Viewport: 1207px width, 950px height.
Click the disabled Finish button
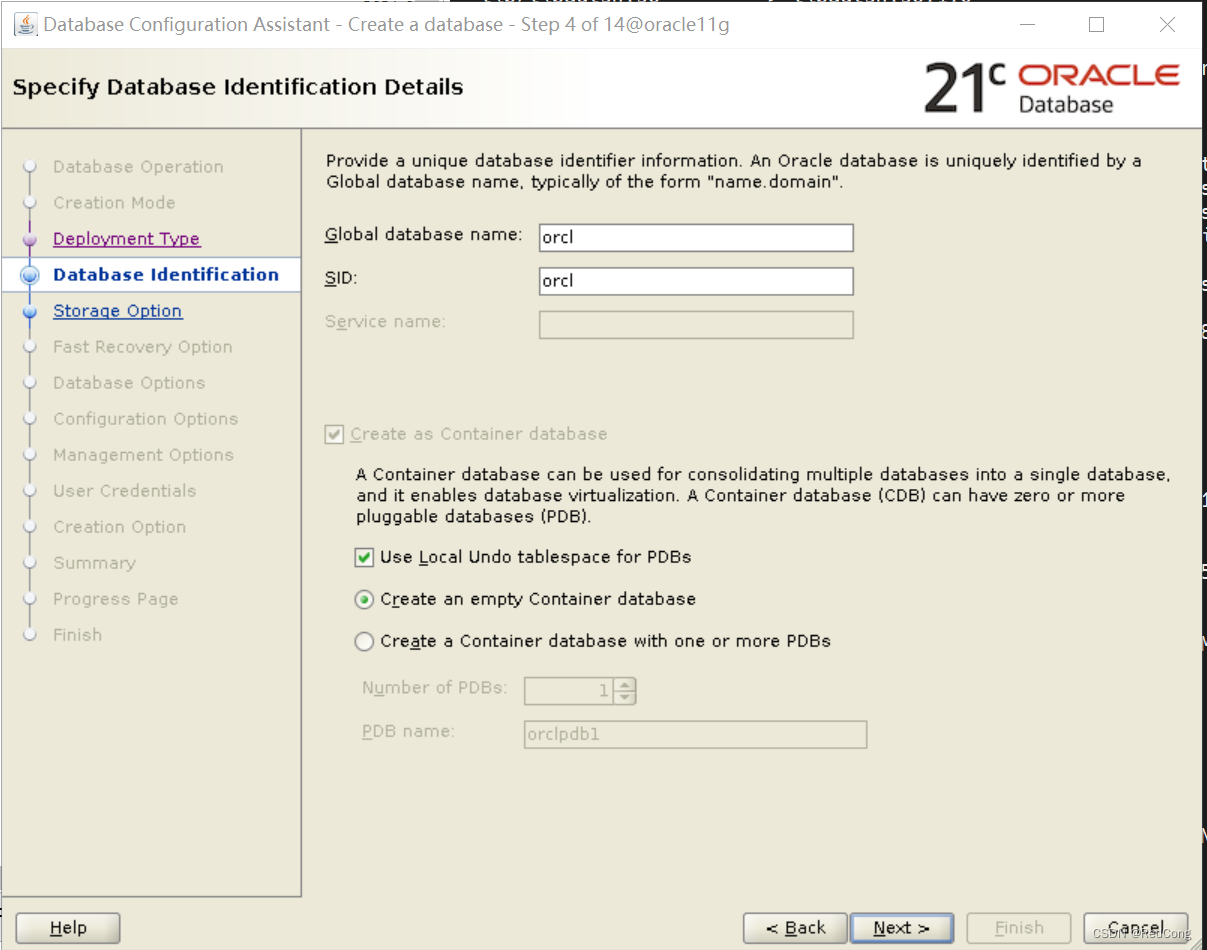coord(1019,928)
